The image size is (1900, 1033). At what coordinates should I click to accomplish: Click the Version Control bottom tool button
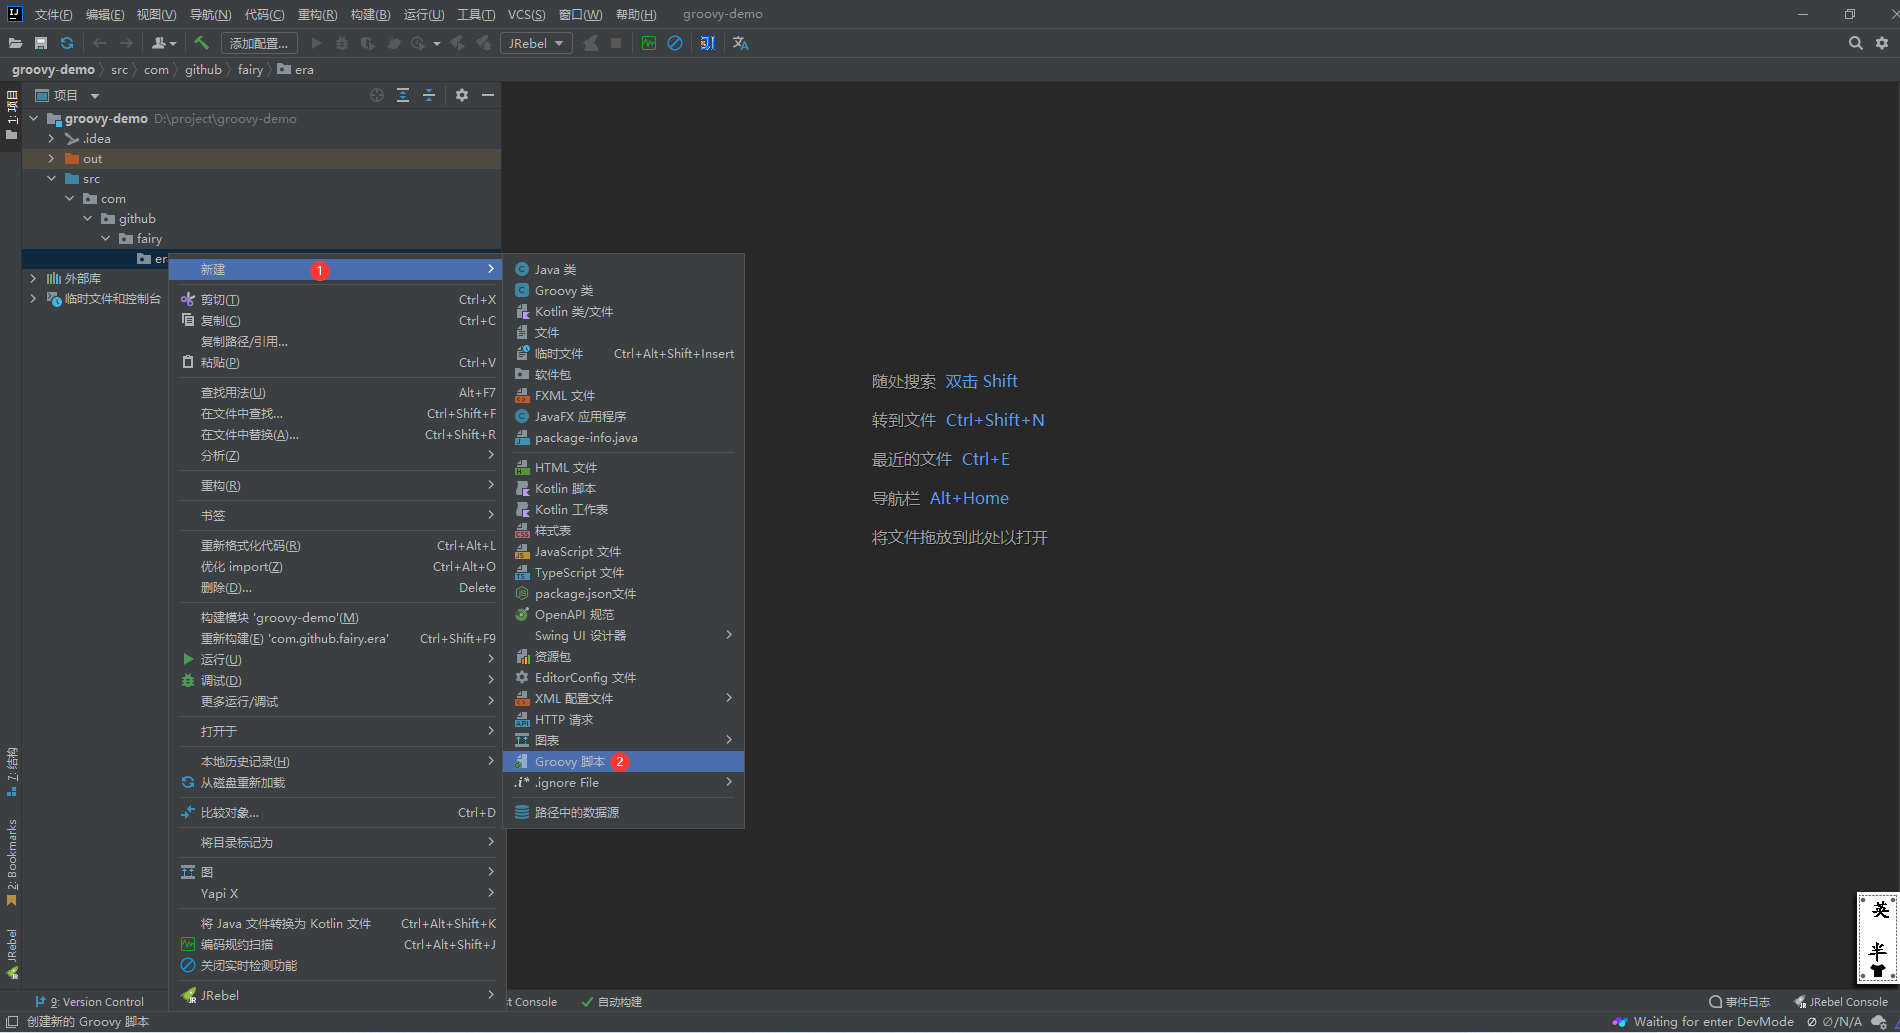pos(89,1001)
